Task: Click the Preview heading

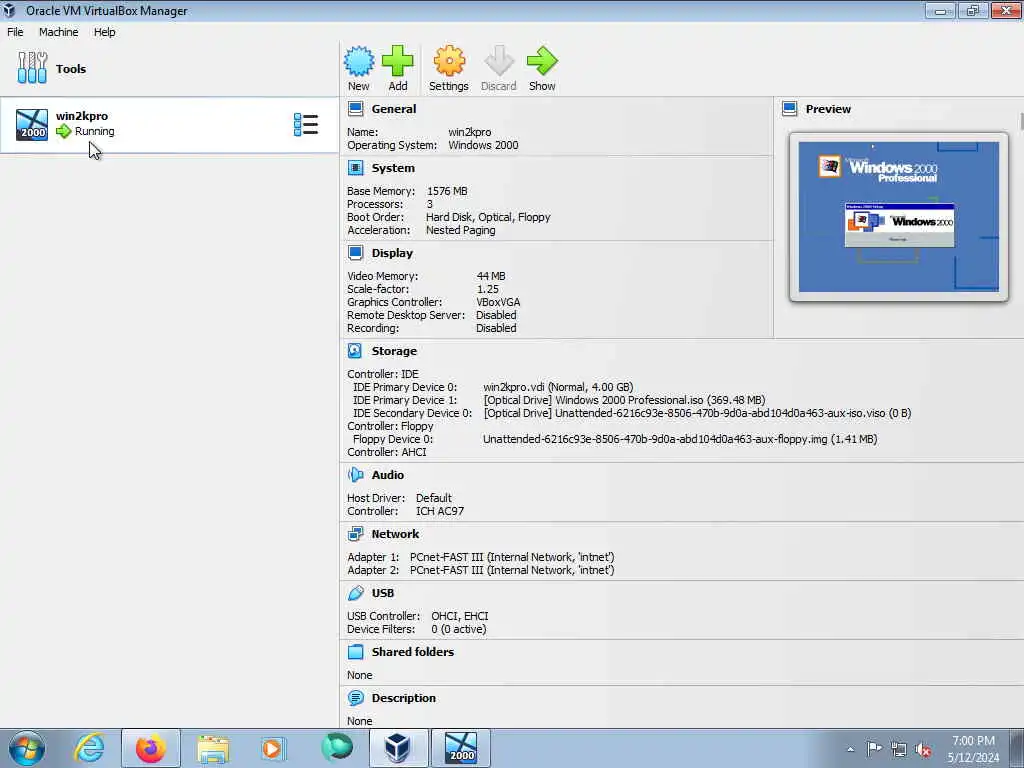Action: (x=828, y=109)
